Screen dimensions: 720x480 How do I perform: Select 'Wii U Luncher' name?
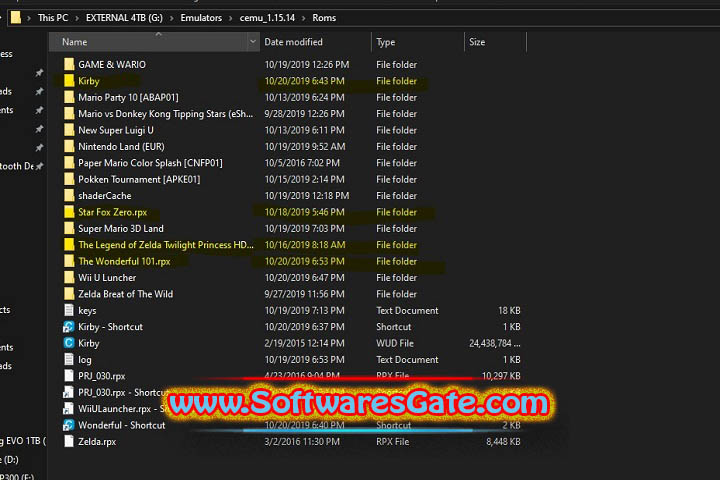[107, 277]
